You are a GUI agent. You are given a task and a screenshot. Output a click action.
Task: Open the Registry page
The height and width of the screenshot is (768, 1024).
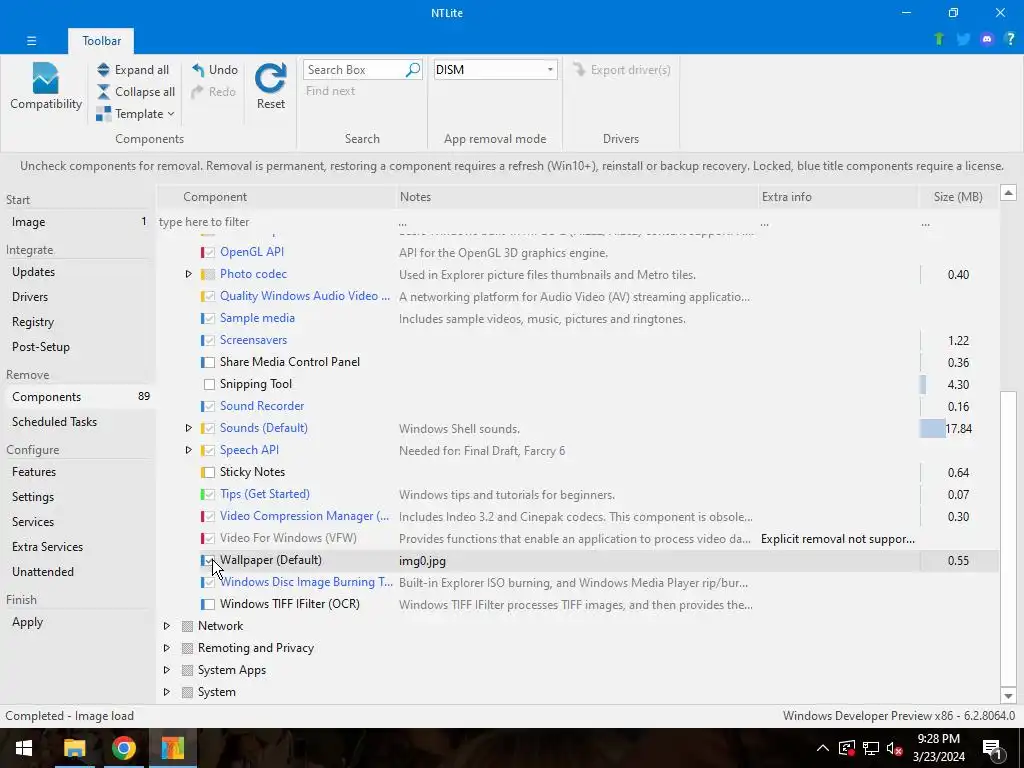[x=33, y=322]
